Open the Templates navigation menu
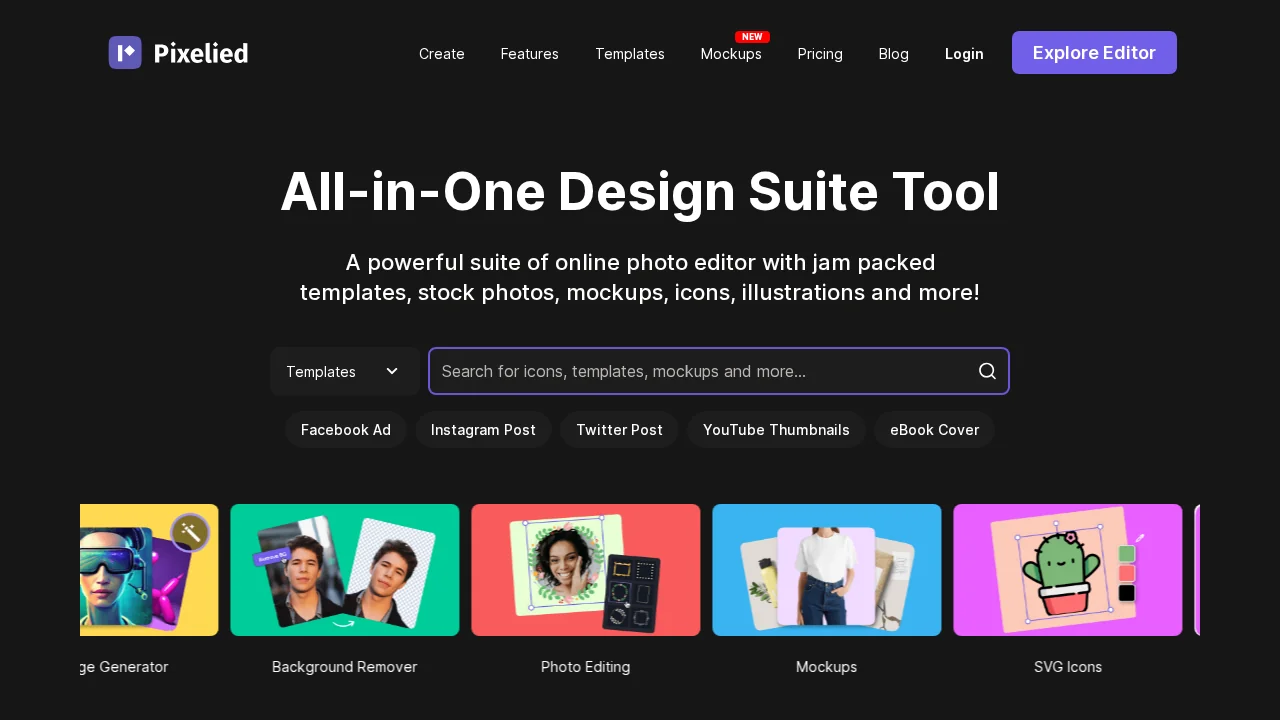The width and height of the screenshot is (1280, 720). (629, 54)
